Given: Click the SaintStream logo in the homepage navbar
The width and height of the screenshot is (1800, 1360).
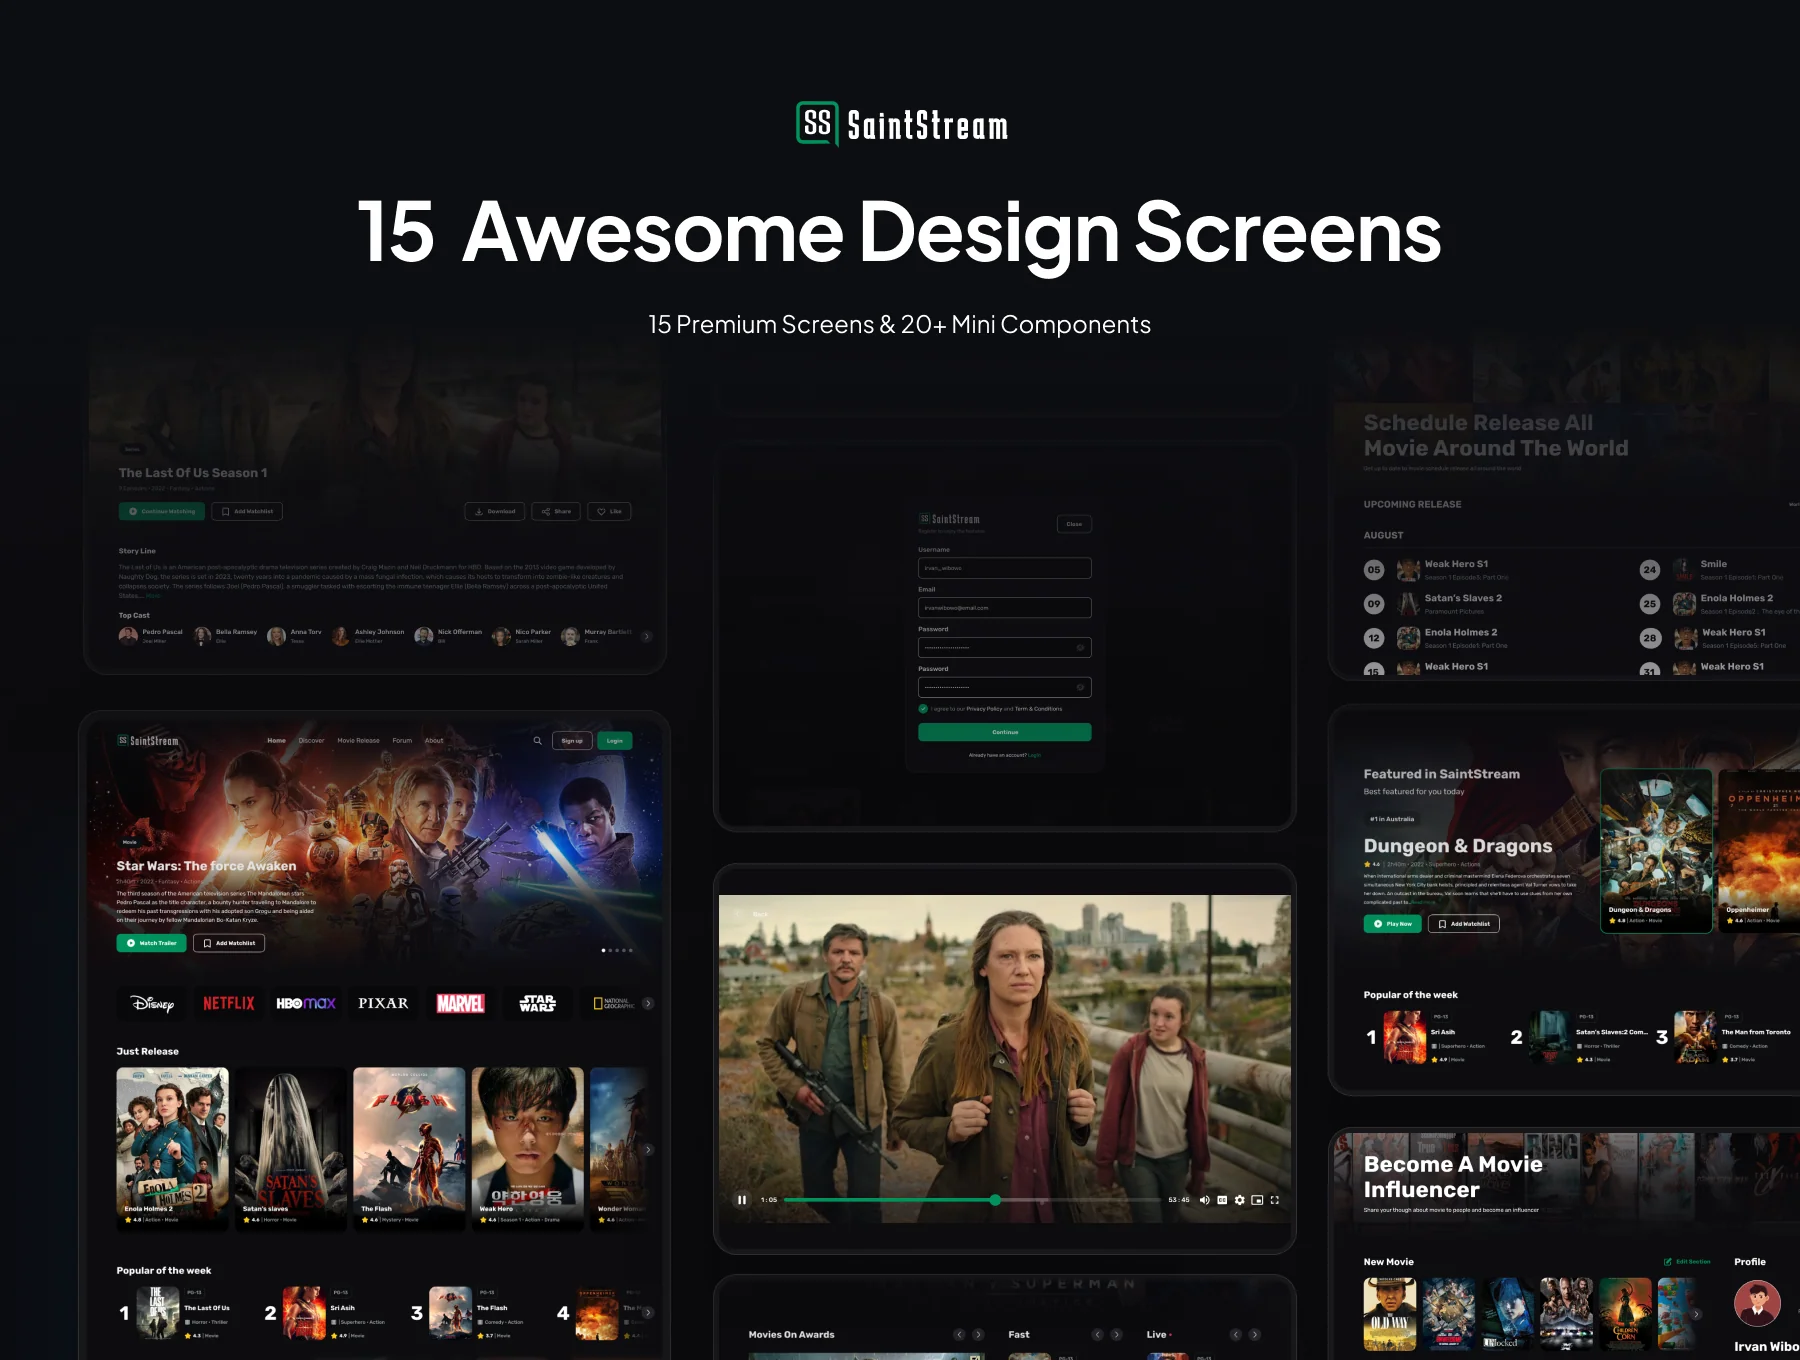Looking at the screenshot, I should click(x=148, y=741).
